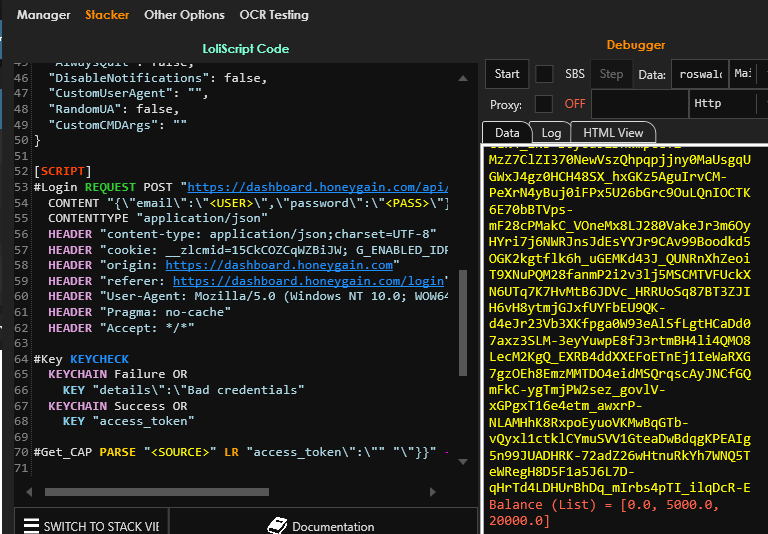Open the Manager tab
768x534 pixels.
pos(44,15)
